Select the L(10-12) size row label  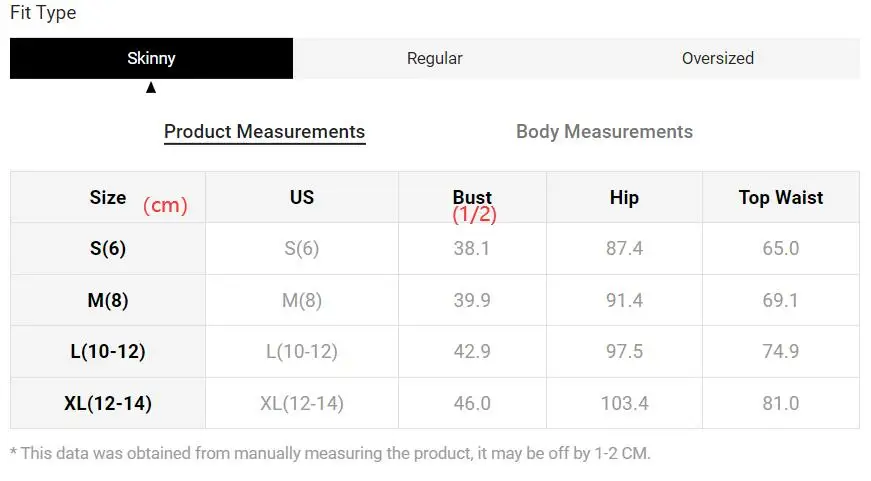point(108,352)
